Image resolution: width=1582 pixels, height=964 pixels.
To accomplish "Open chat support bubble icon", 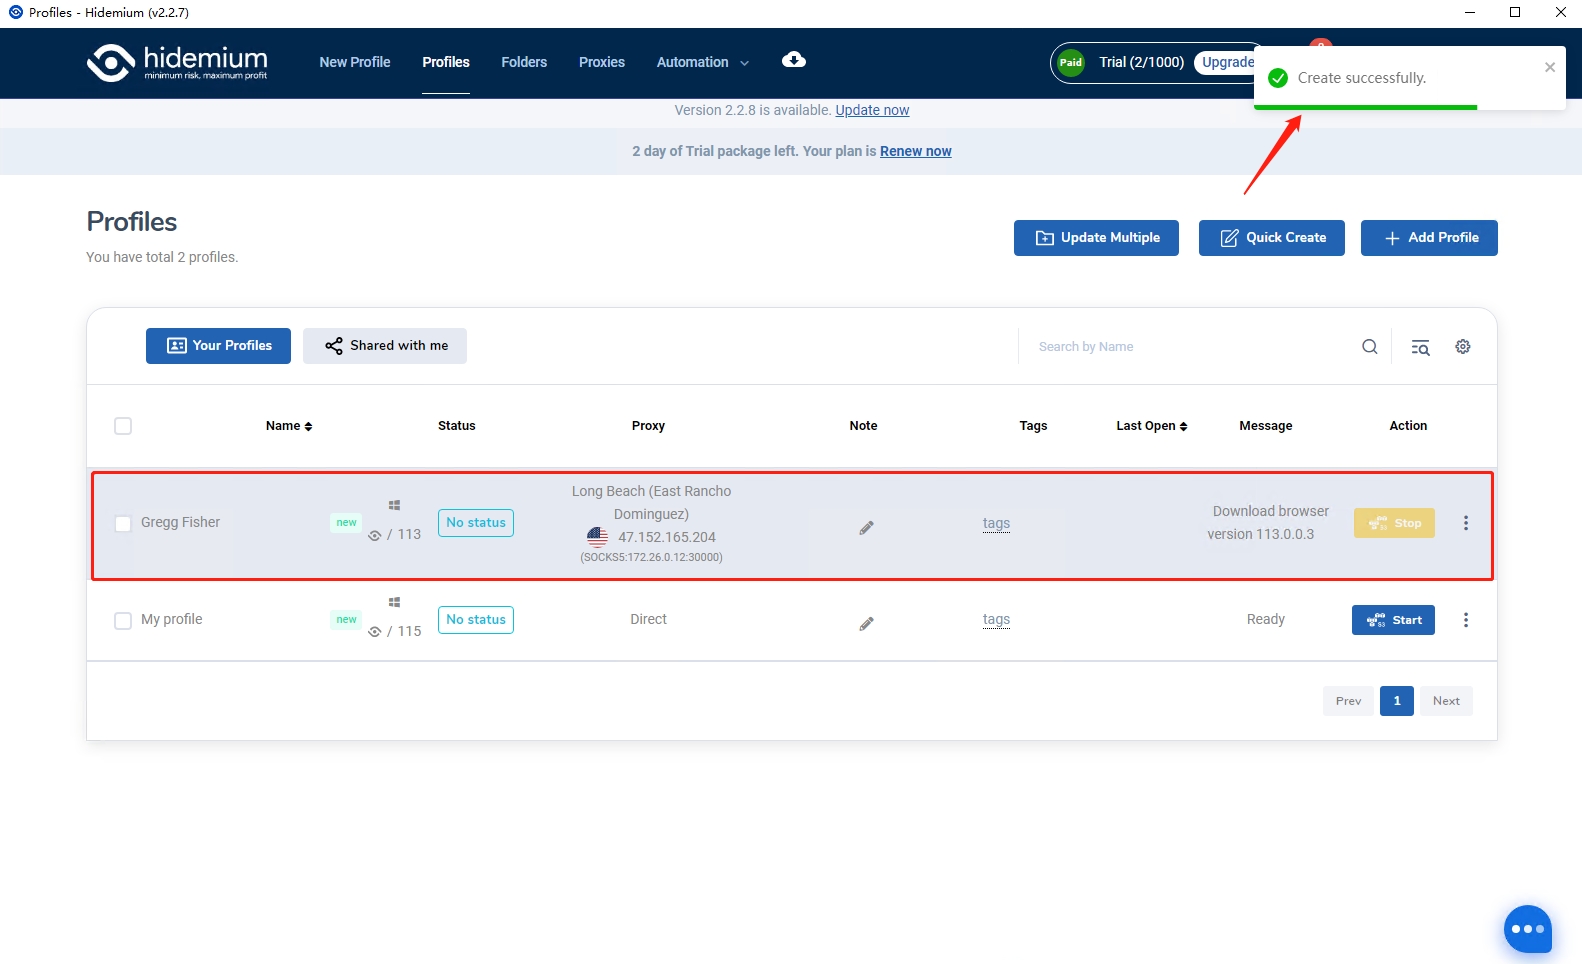I will (1527, 929).
